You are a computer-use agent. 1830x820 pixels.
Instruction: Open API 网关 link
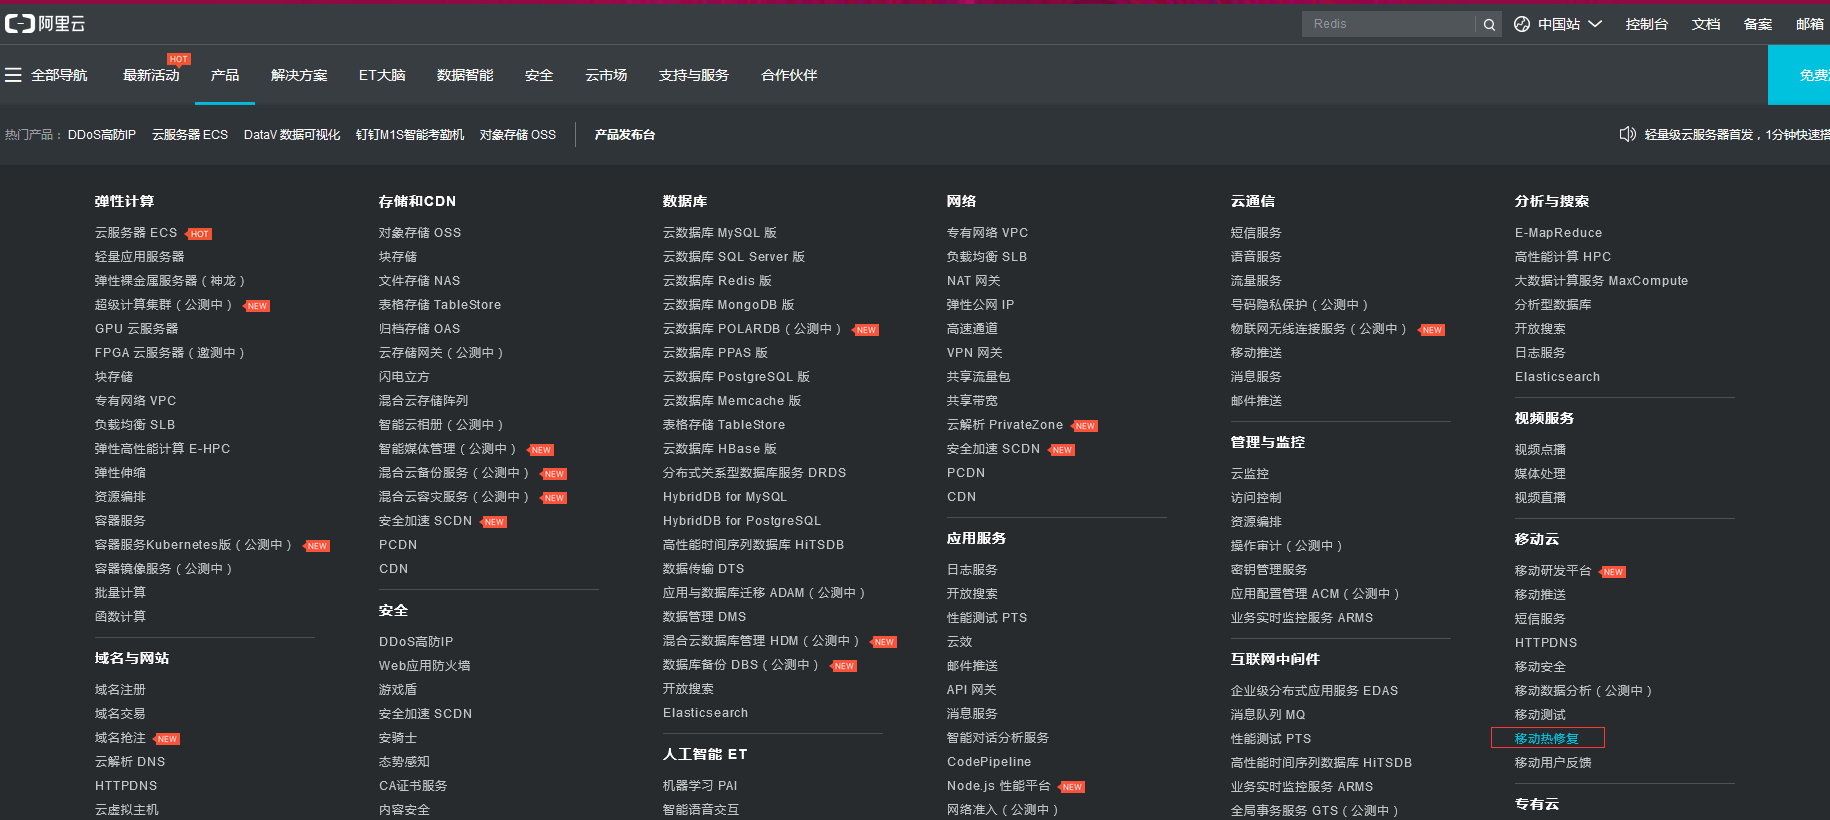(x=972, y=690)
